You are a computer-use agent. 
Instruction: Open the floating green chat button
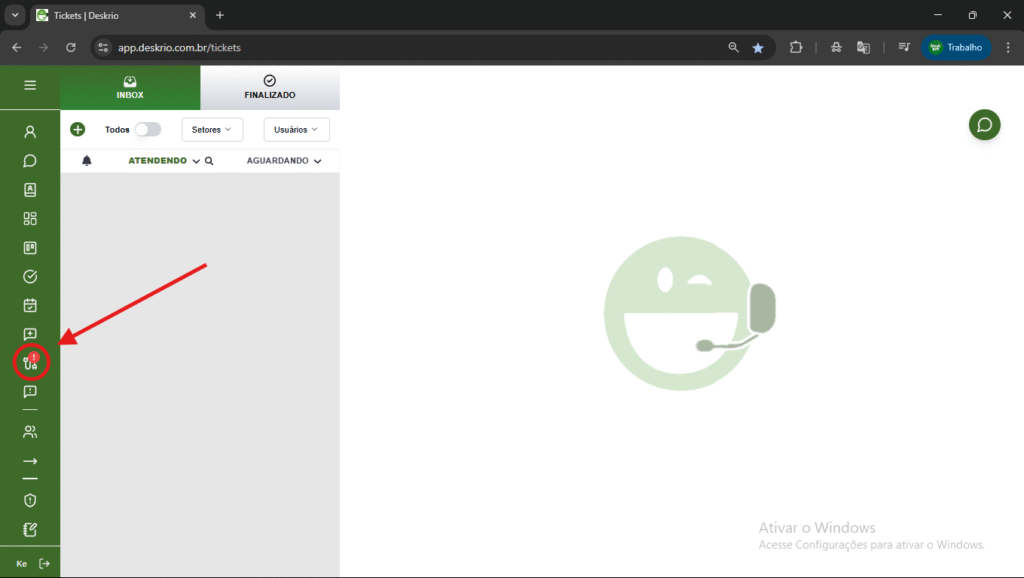(984, 125)
